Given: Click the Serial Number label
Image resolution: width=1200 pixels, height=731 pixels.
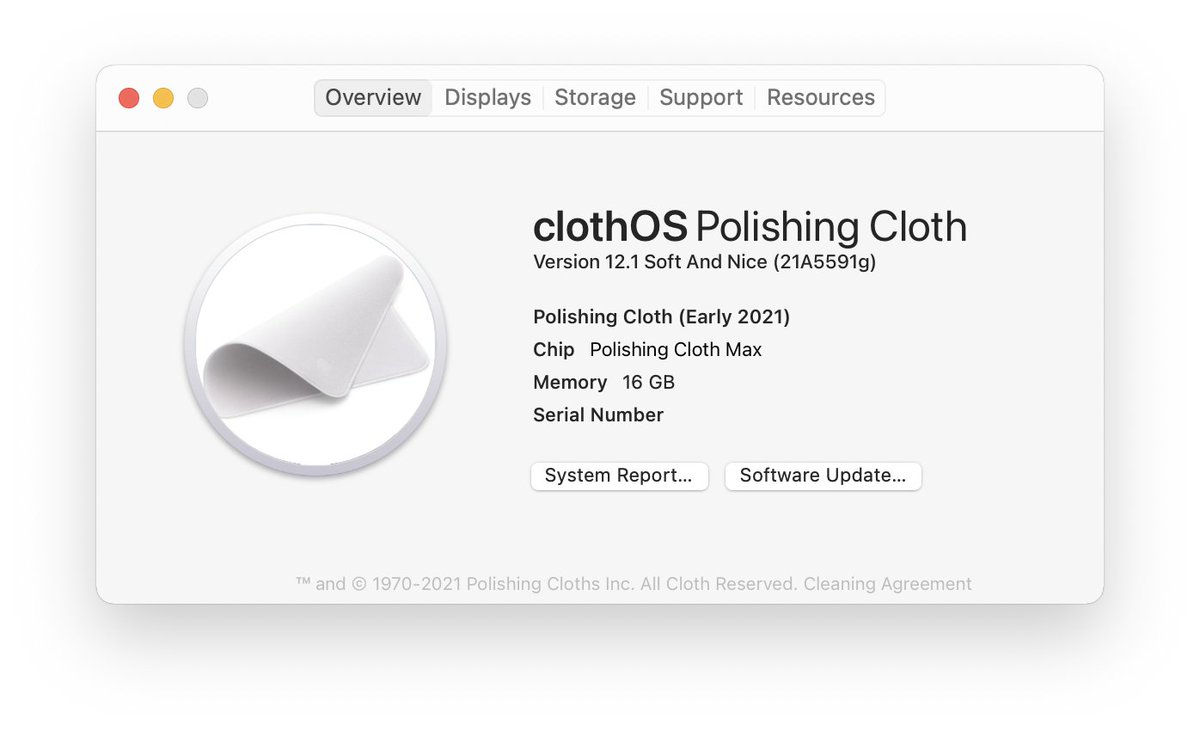Looking at the screenshot, I should [x=598, y=415].
